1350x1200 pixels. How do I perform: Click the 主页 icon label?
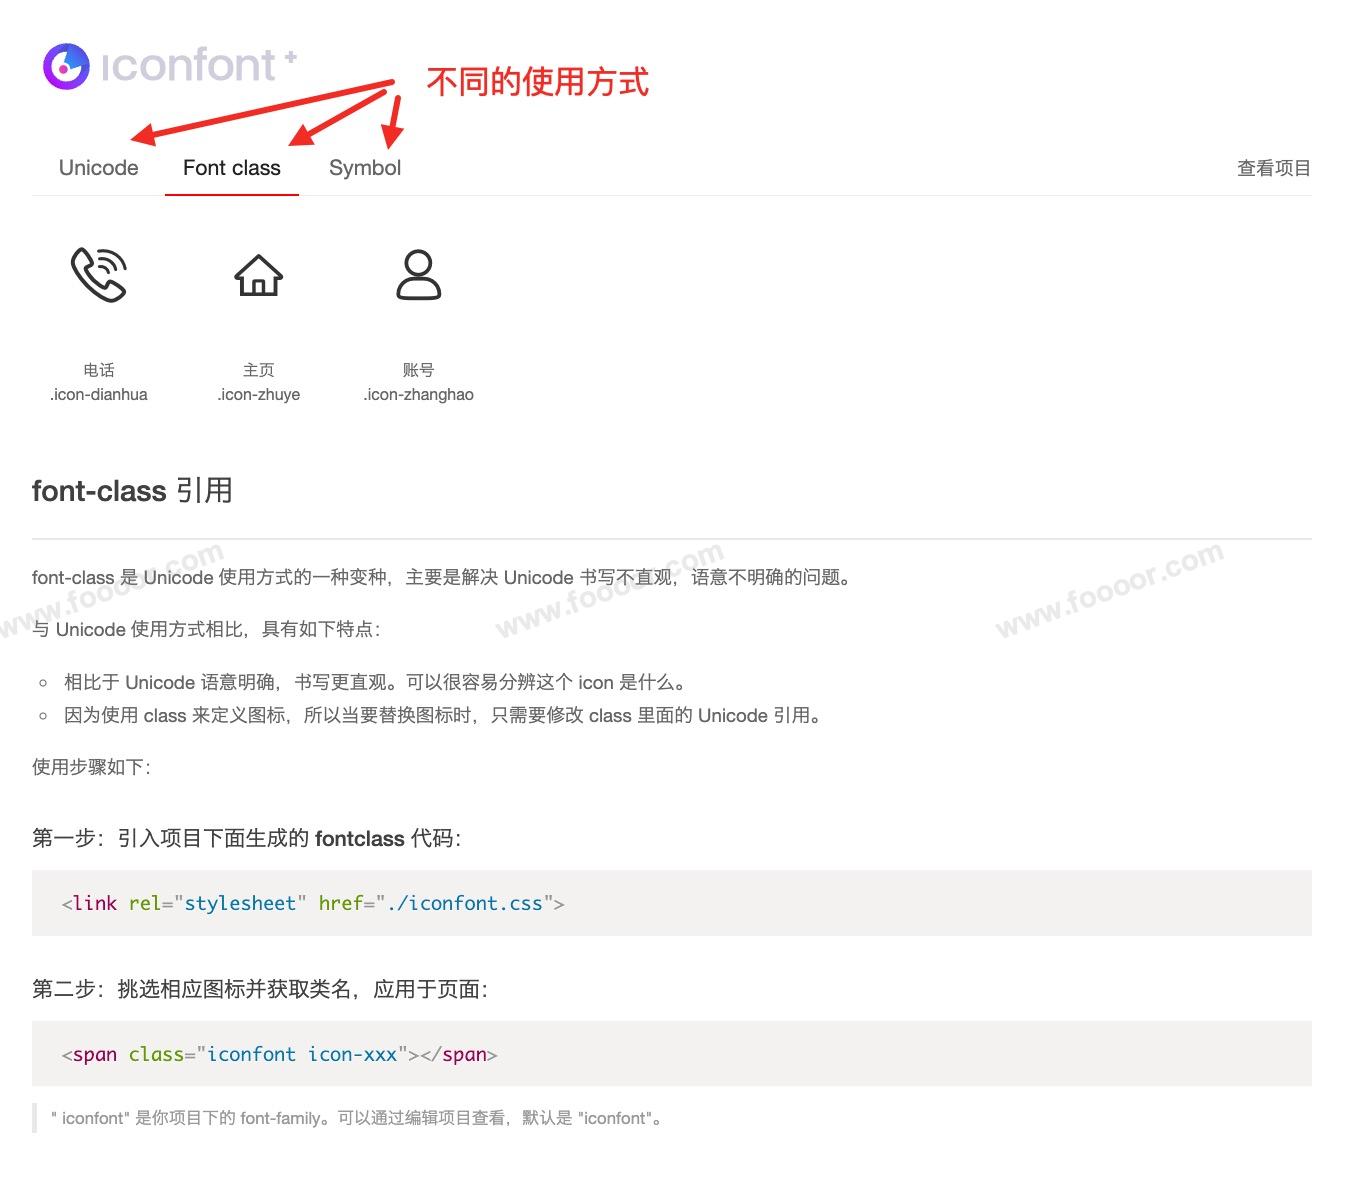click(258, 370)
